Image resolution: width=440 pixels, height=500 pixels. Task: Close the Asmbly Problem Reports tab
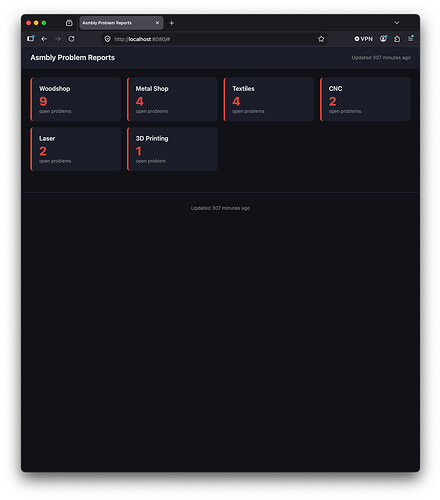point(157,23)
